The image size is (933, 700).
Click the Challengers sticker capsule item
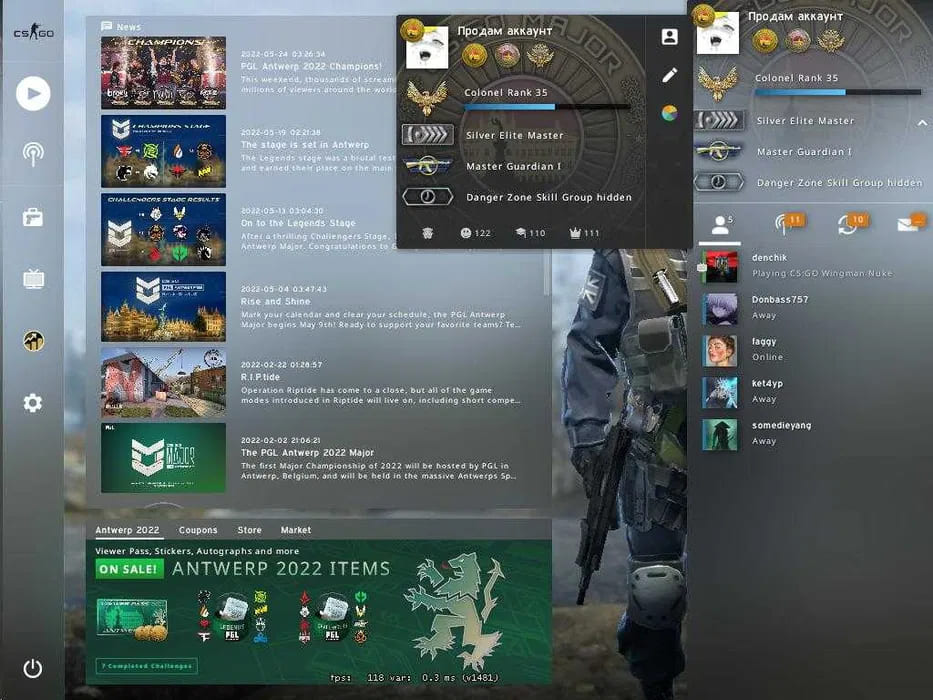(x=333, y=617)
